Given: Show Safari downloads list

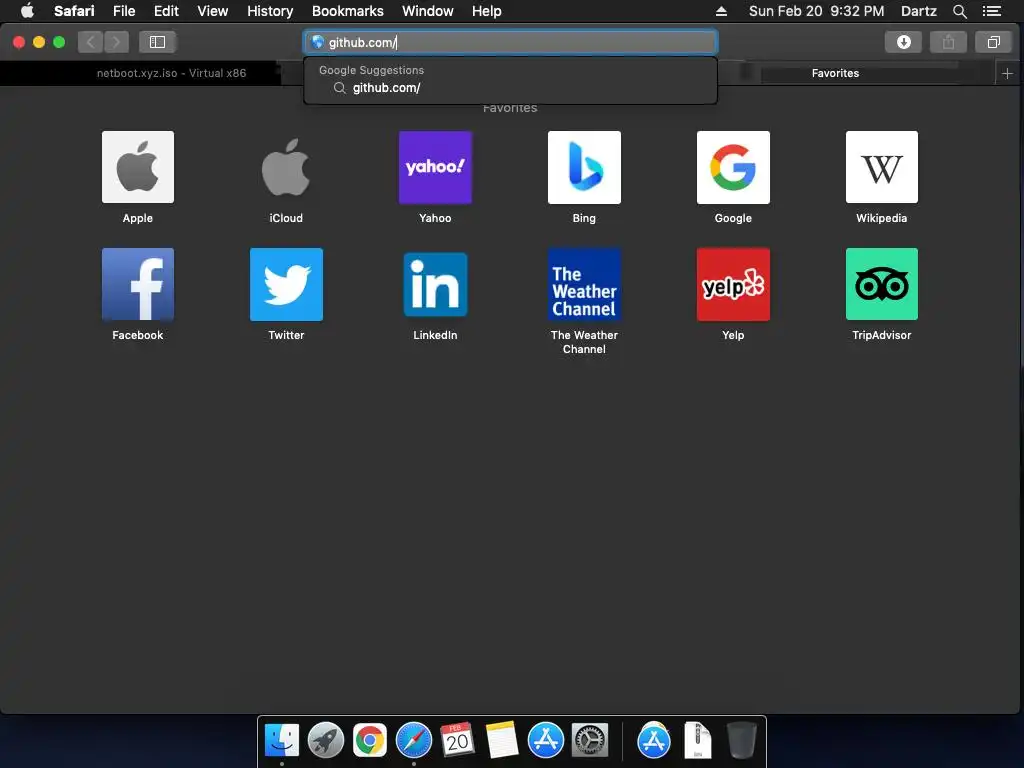Looking at the screenshot, I should (903, 42).
